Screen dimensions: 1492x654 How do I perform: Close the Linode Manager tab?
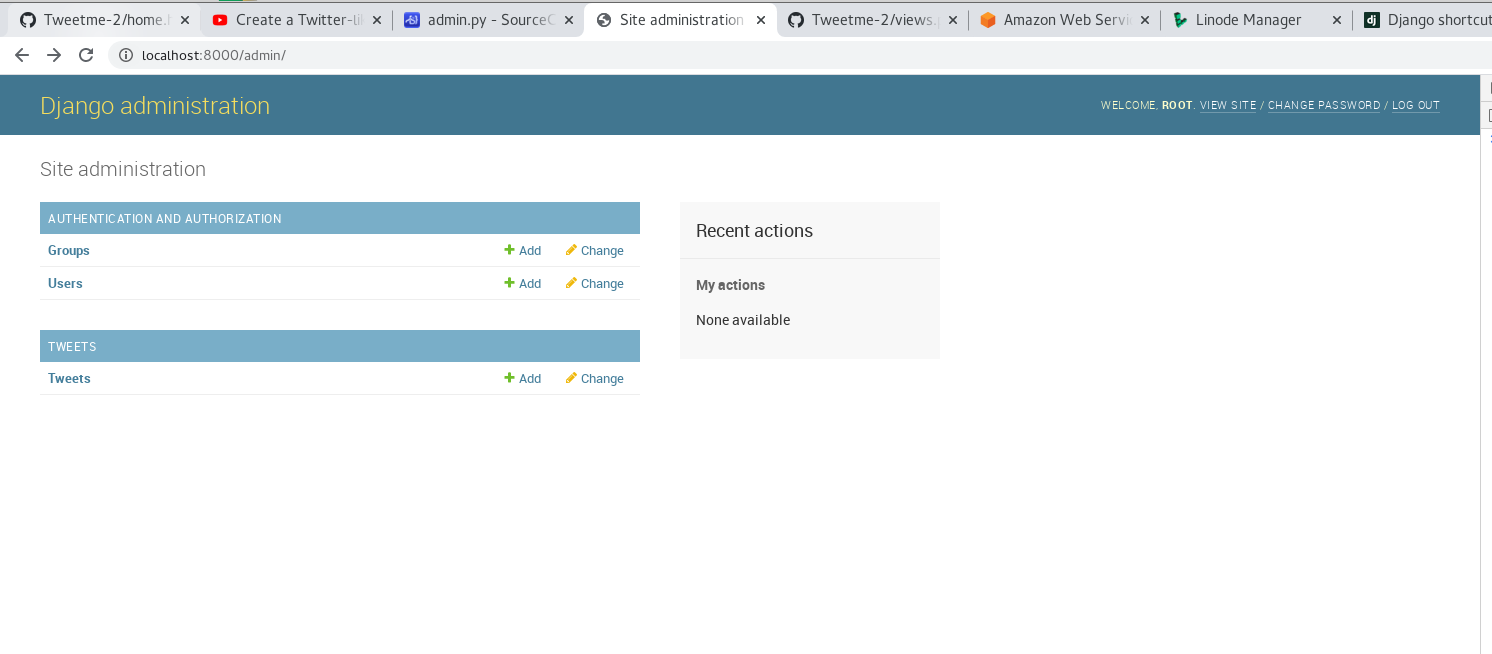(1336, 20)
